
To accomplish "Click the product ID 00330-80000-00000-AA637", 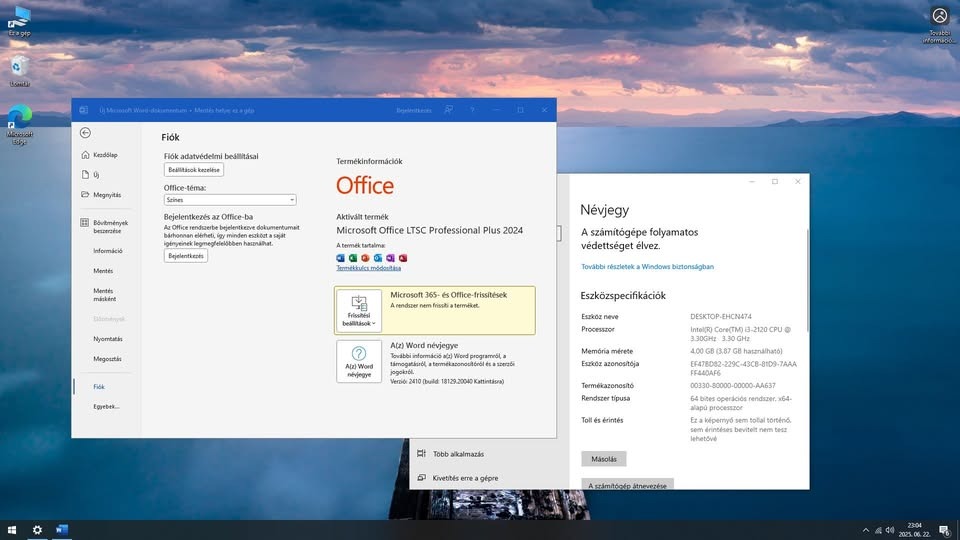I will click(733, 386).
